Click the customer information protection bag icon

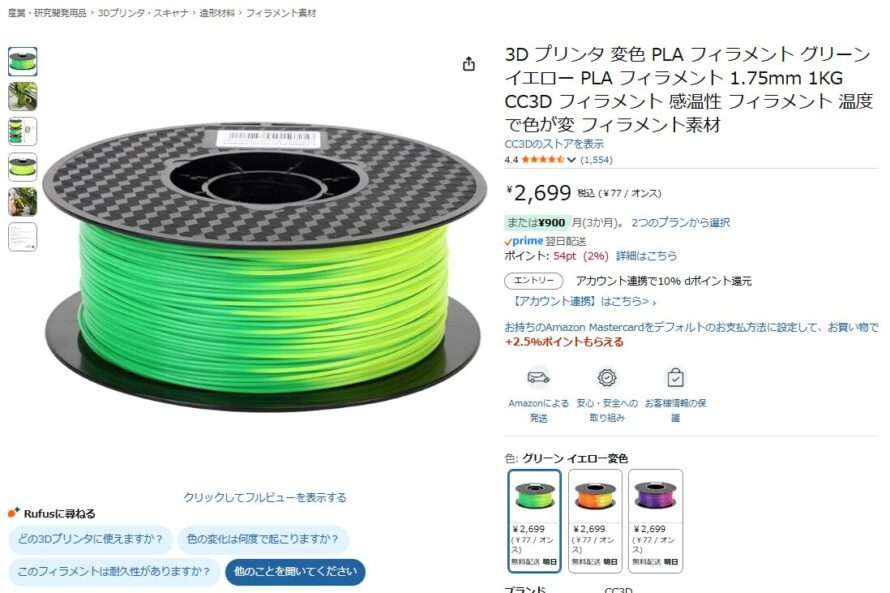point(675,377)
